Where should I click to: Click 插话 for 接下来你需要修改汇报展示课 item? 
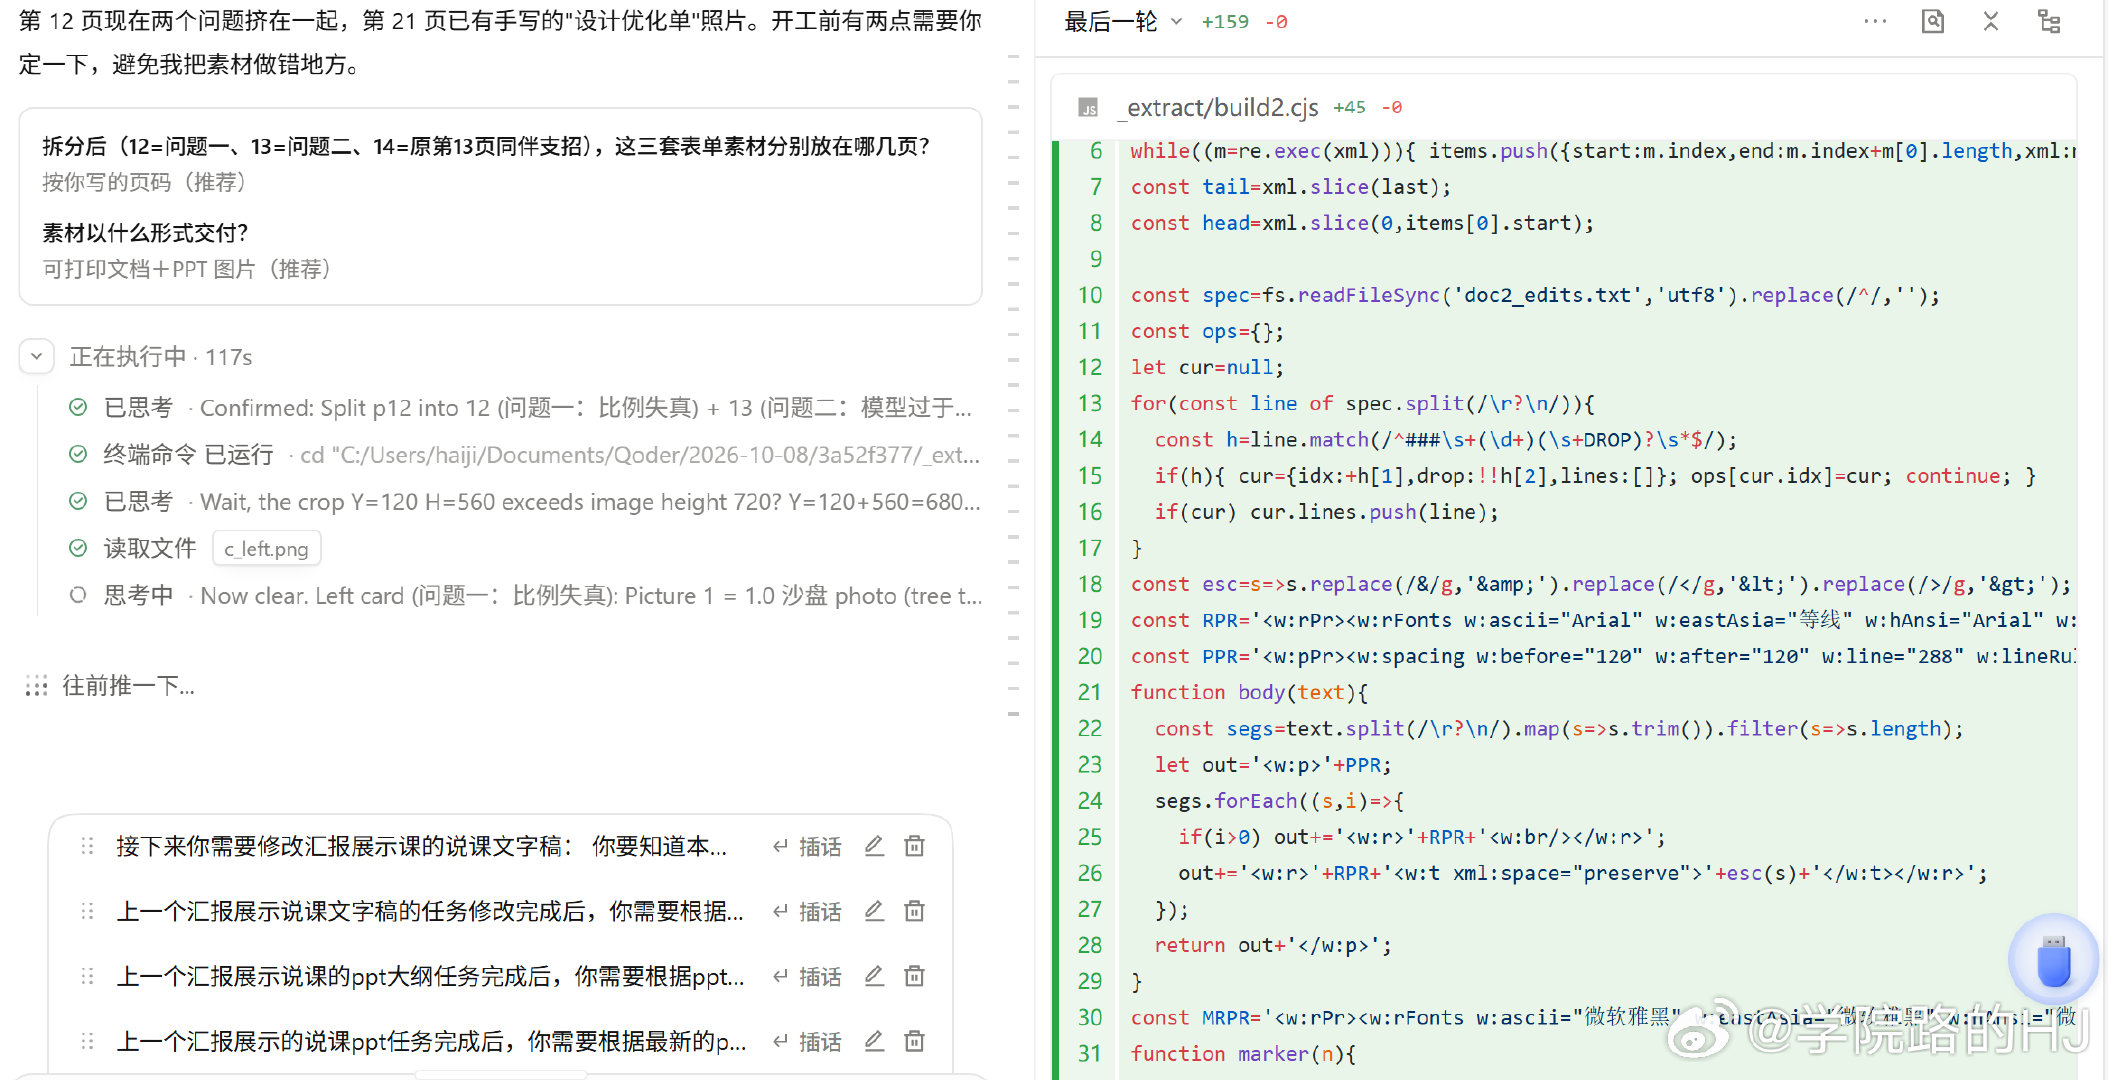(x=807, y=847)
